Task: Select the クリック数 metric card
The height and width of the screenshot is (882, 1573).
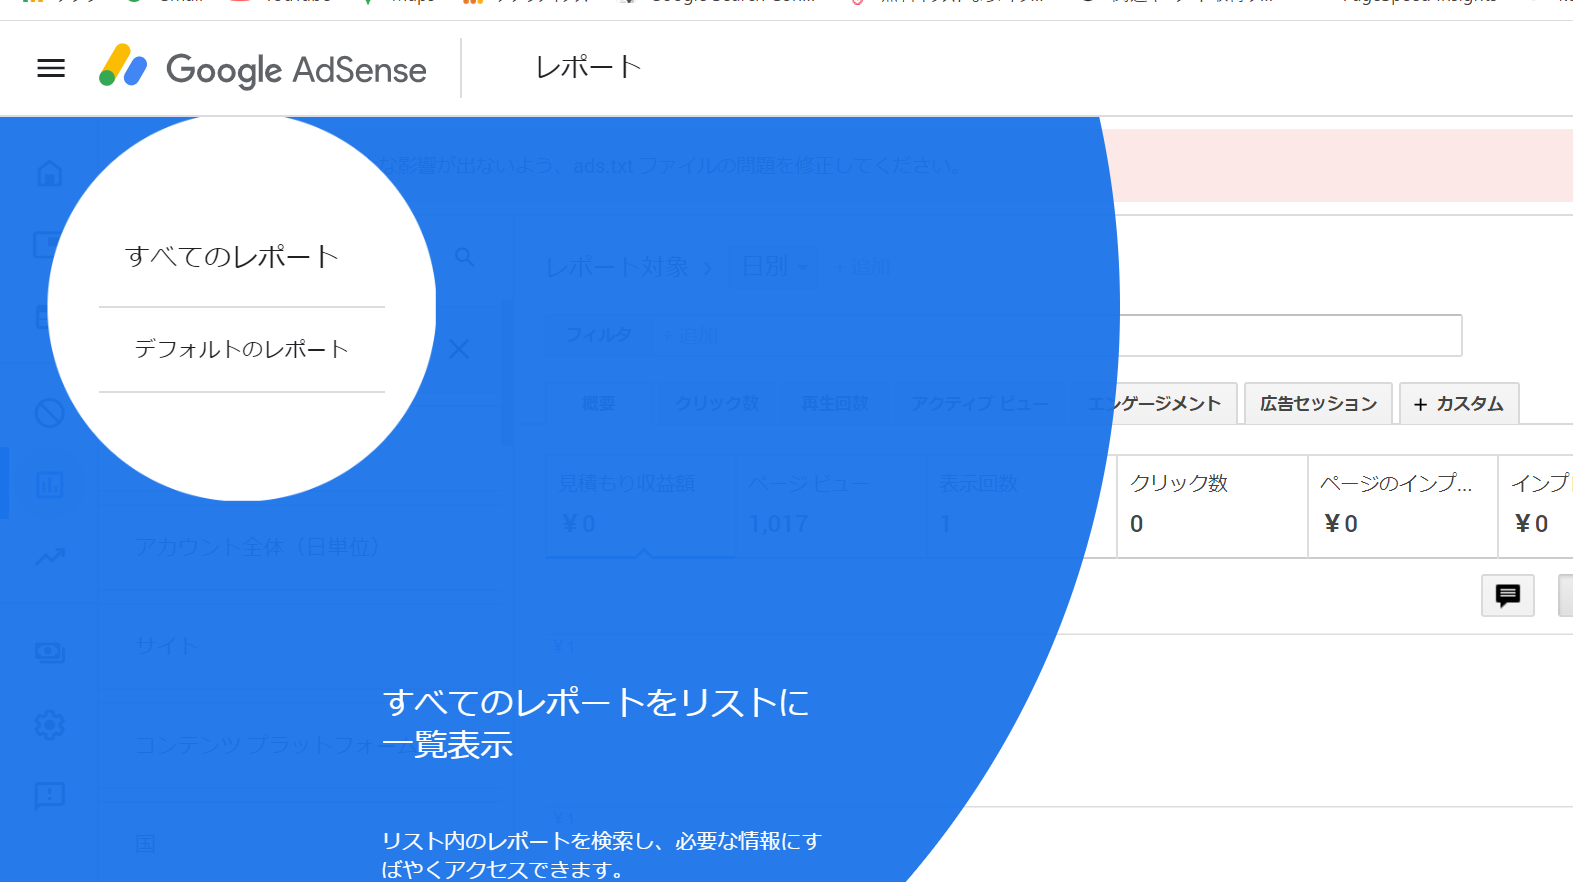Action: 1212,506
